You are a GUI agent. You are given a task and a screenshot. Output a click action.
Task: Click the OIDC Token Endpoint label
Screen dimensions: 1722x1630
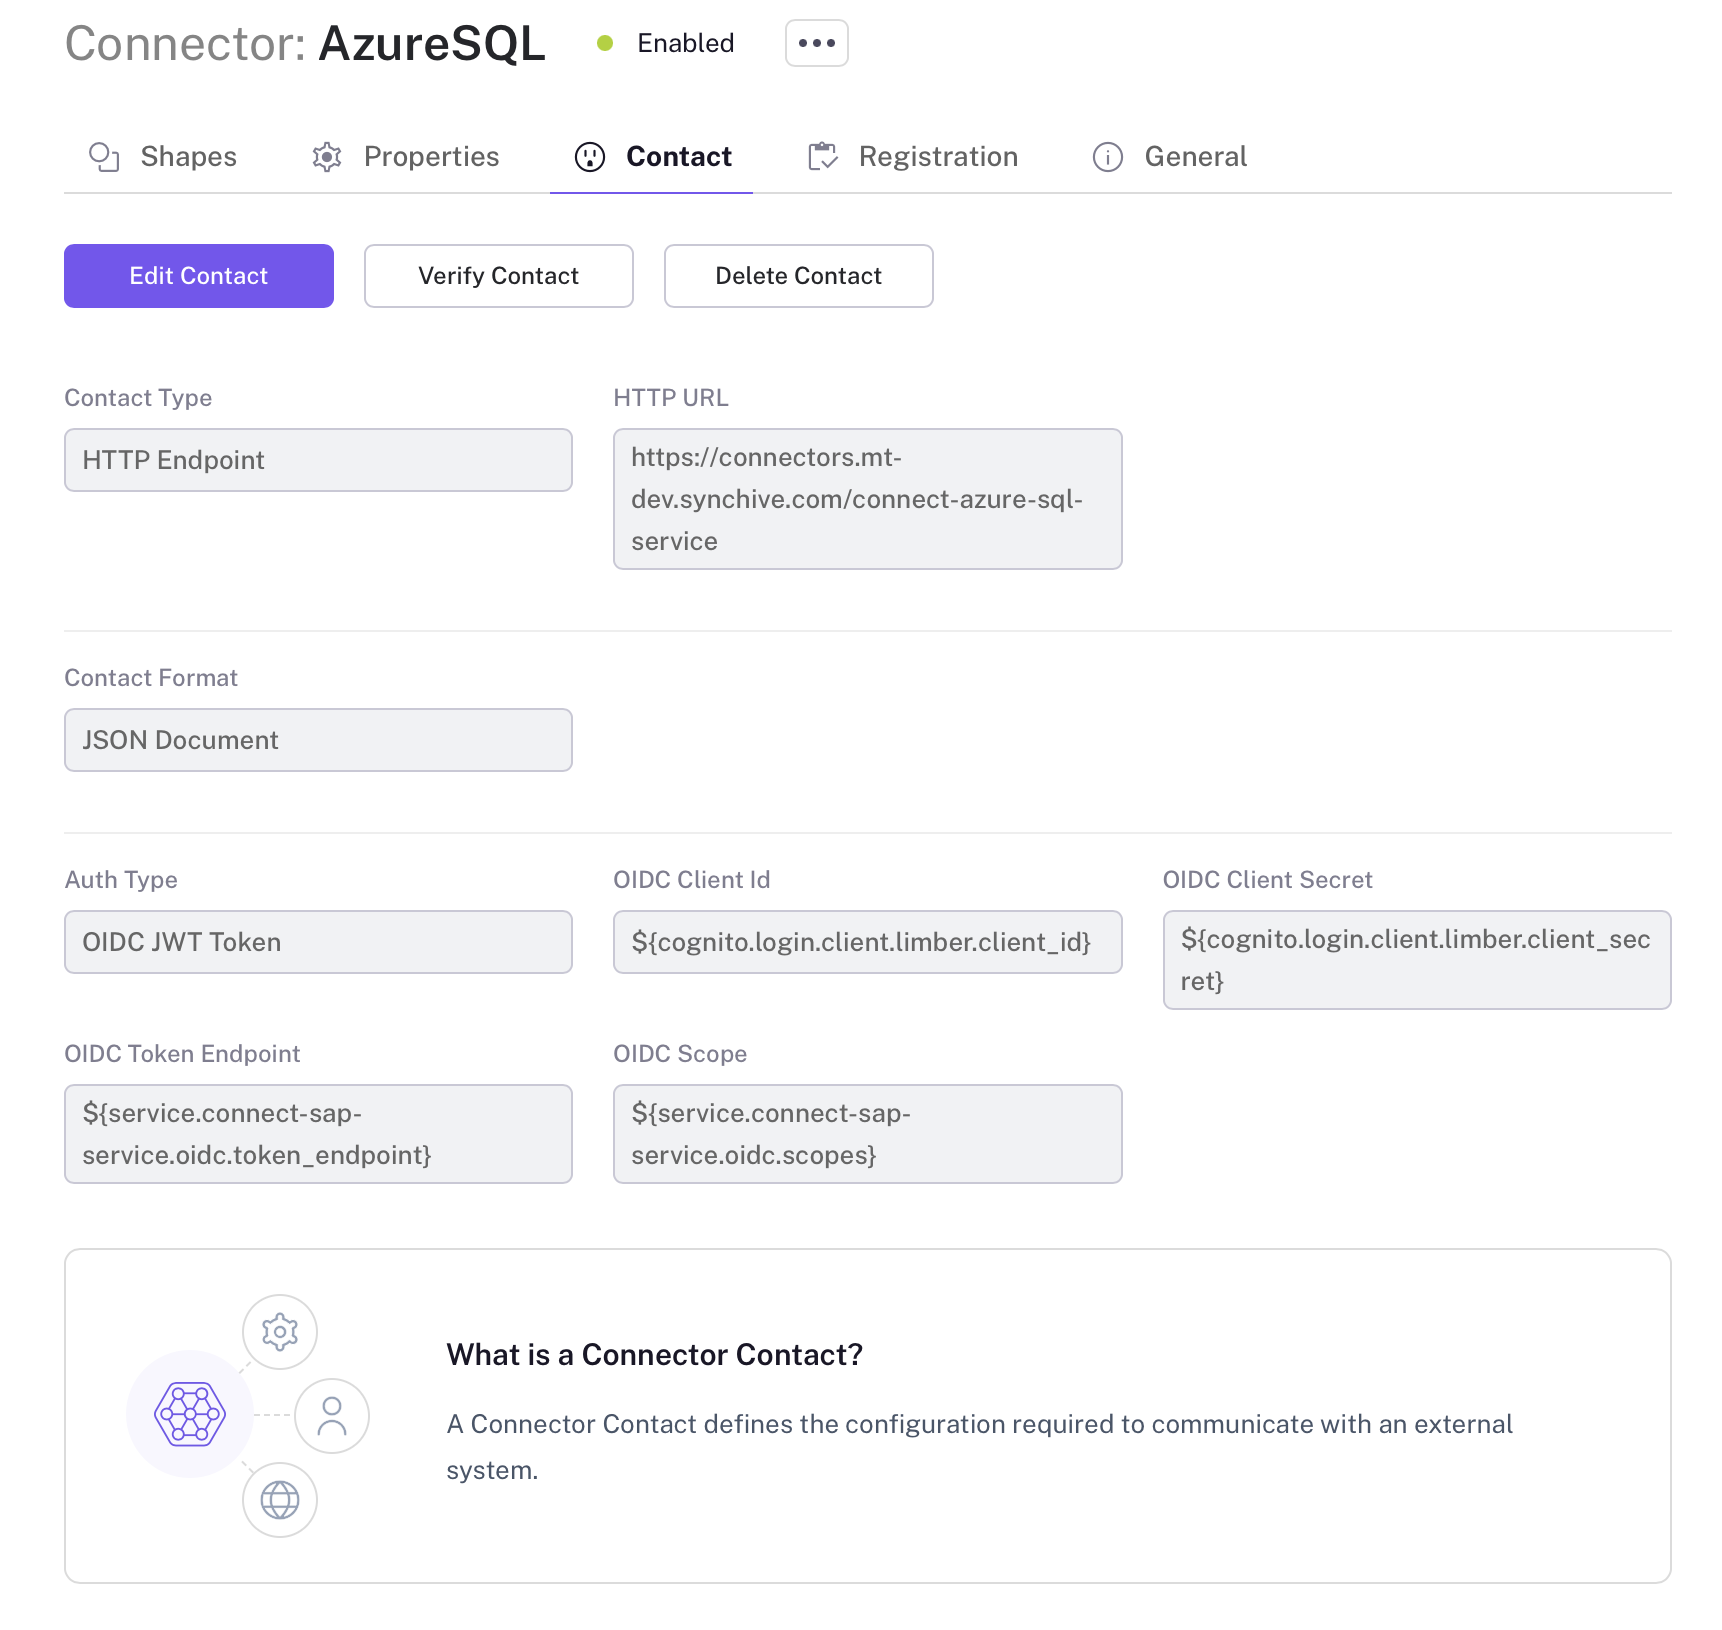182,1054
